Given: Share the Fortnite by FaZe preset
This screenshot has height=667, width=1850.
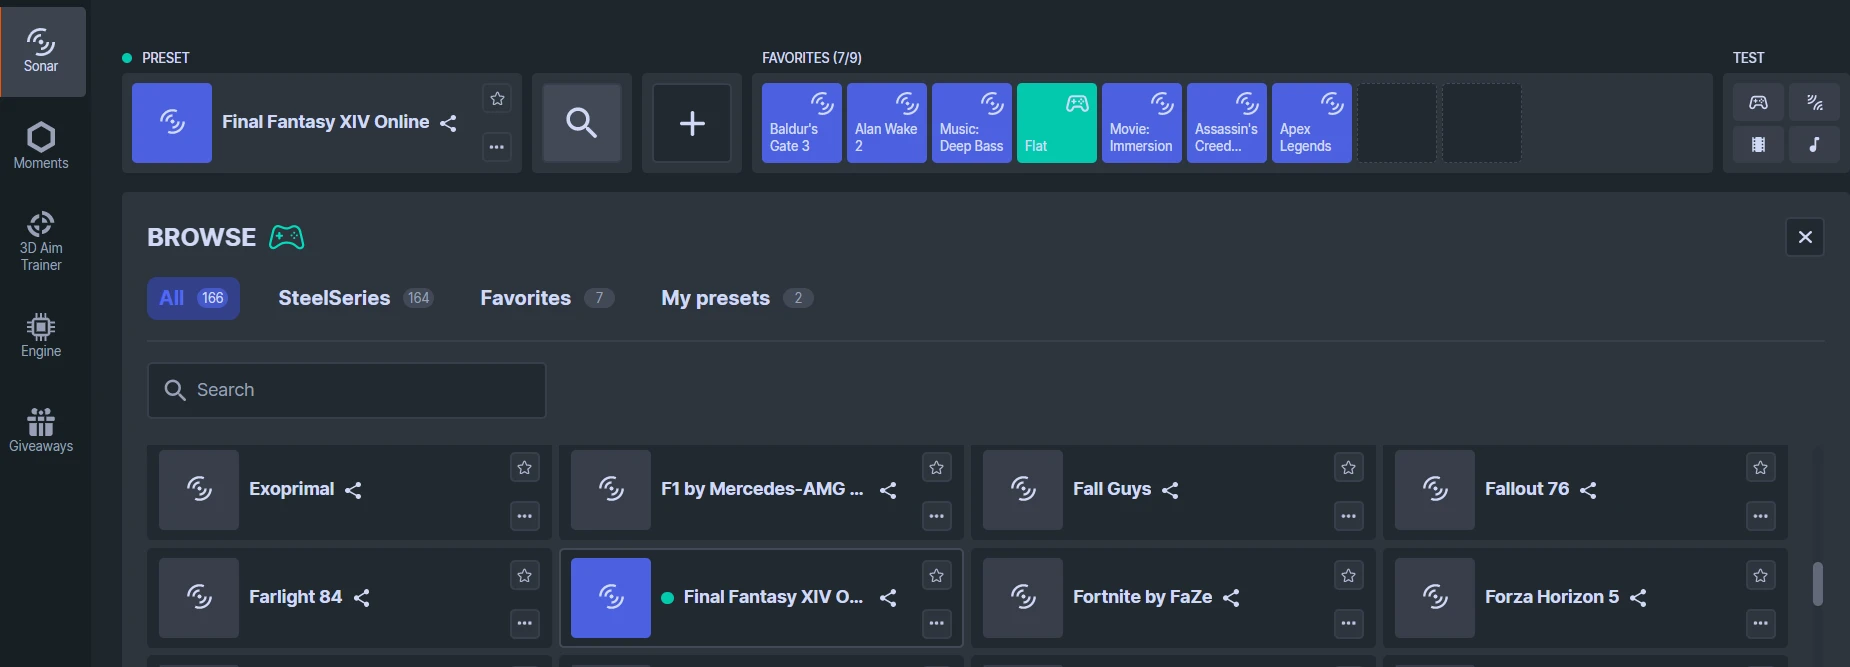Looking at the screenshot, I should [x=1231, y=598].
